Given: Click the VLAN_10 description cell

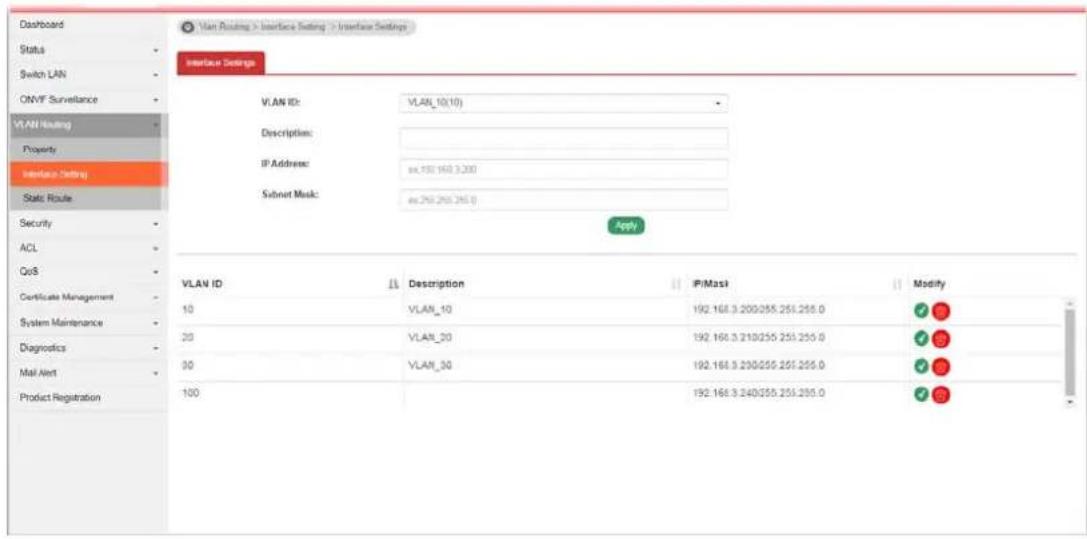Looking at the screenshot, I should [431, 310].
